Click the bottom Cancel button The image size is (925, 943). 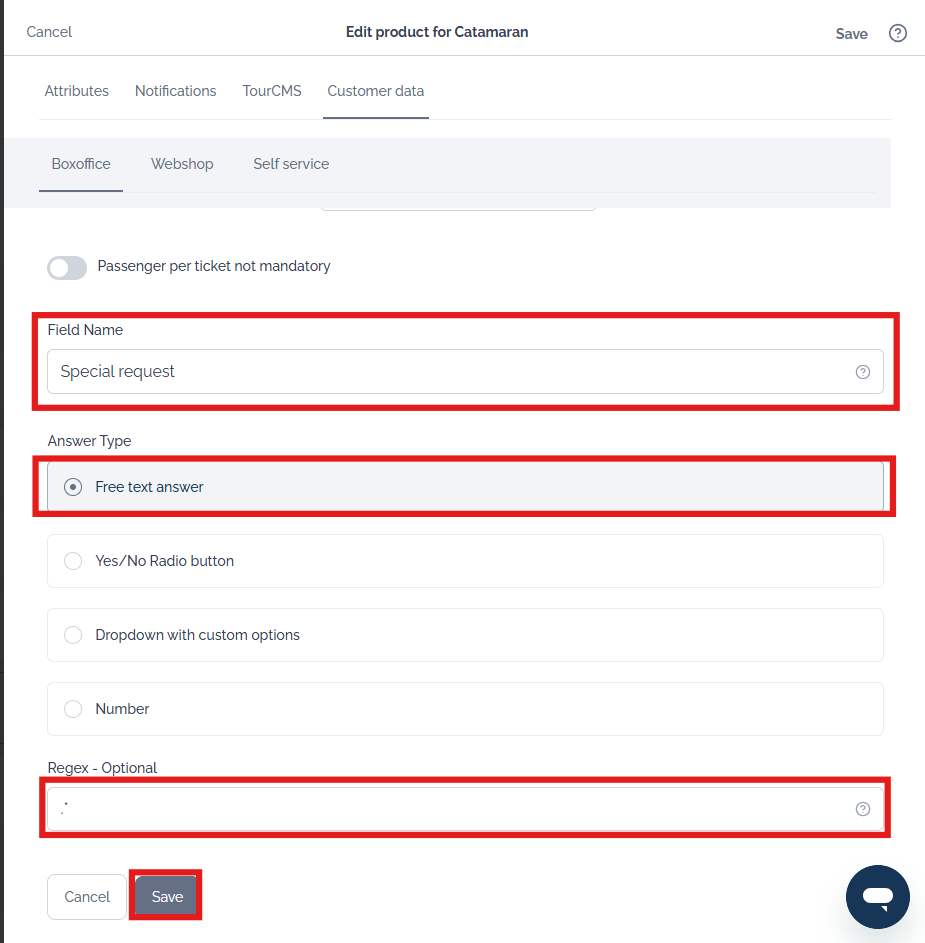(87, 897)
